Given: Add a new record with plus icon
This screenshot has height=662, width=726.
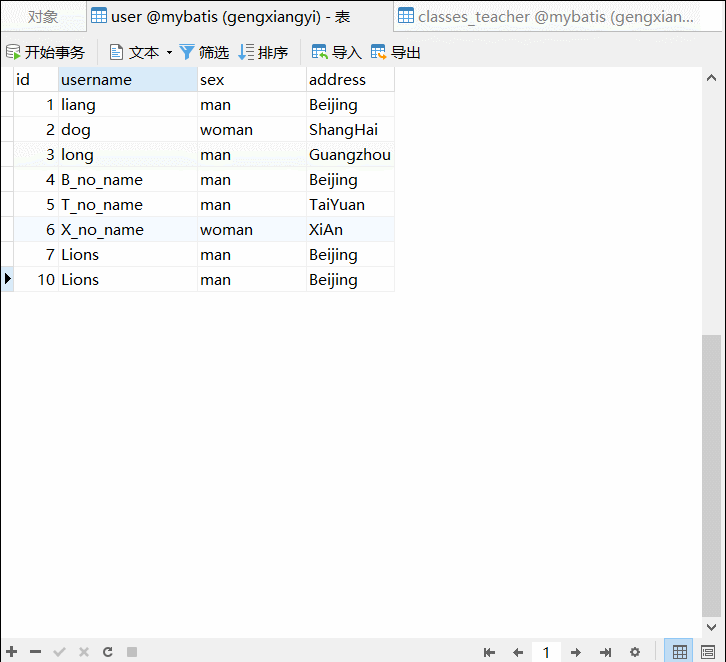Looking at the screenshot, I should point(12,652).
